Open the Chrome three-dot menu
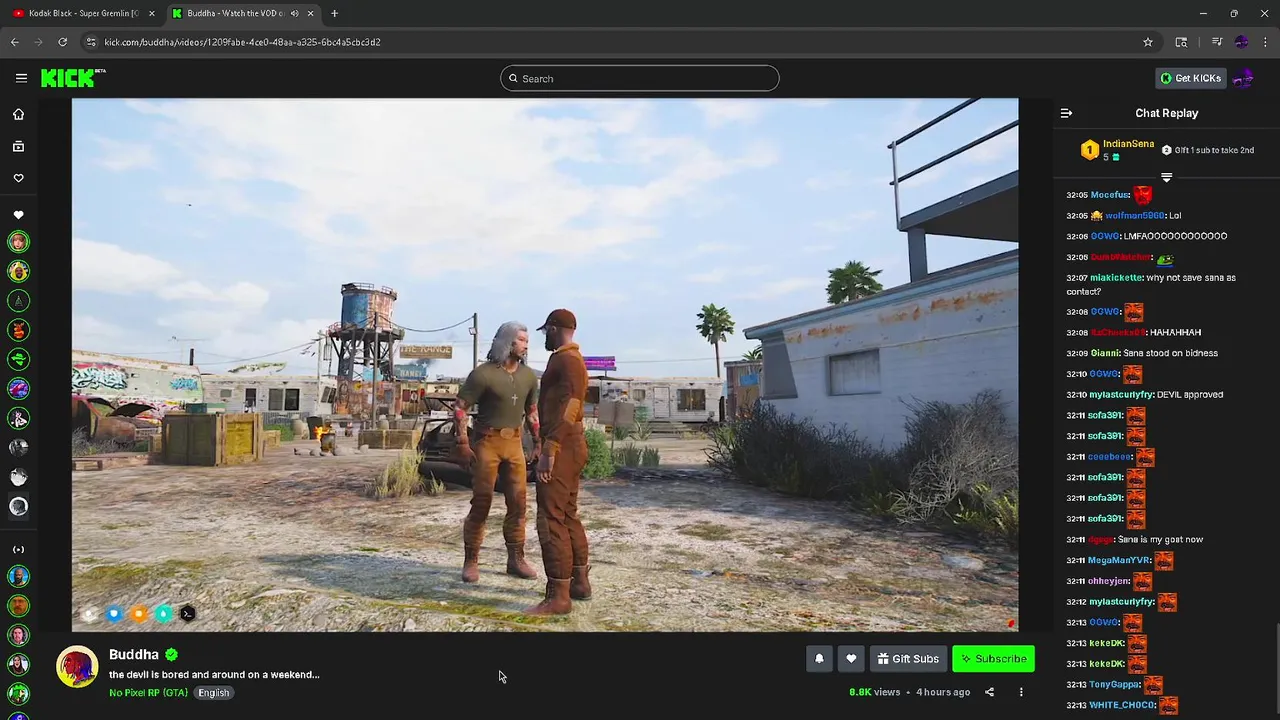This screenshot has width=1280, height=720. pos(1265,42)
